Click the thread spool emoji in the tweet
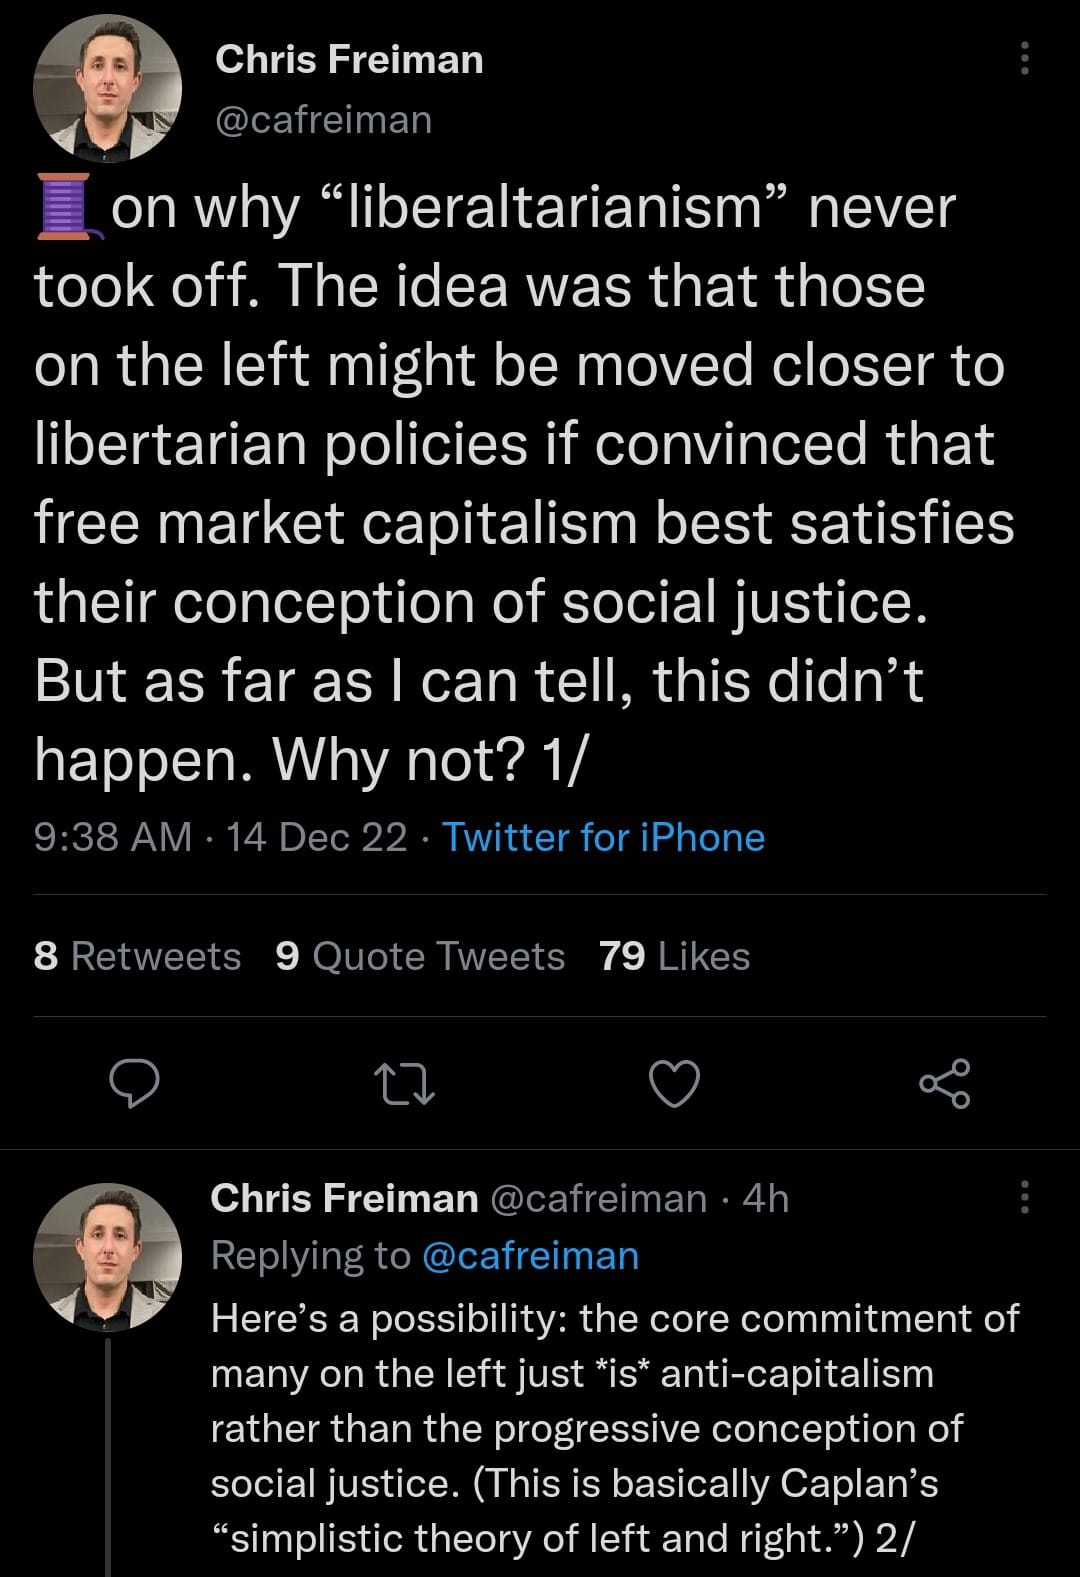 tap(66, 207)
